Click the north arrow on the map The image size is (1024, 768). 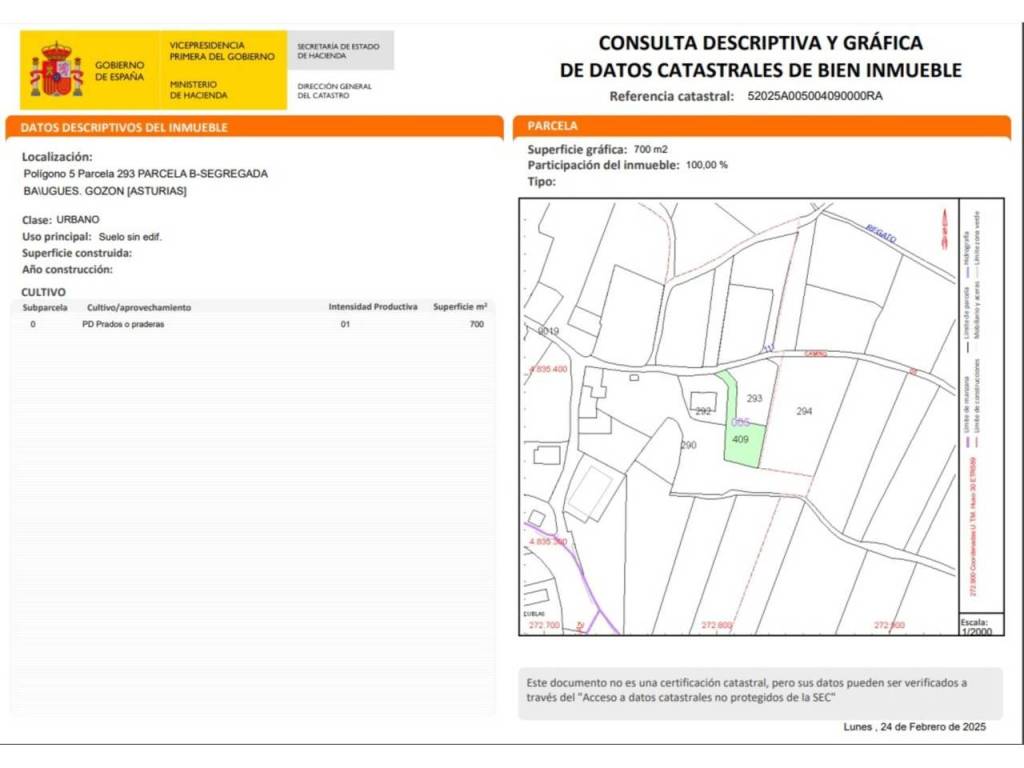click(942, 230)
